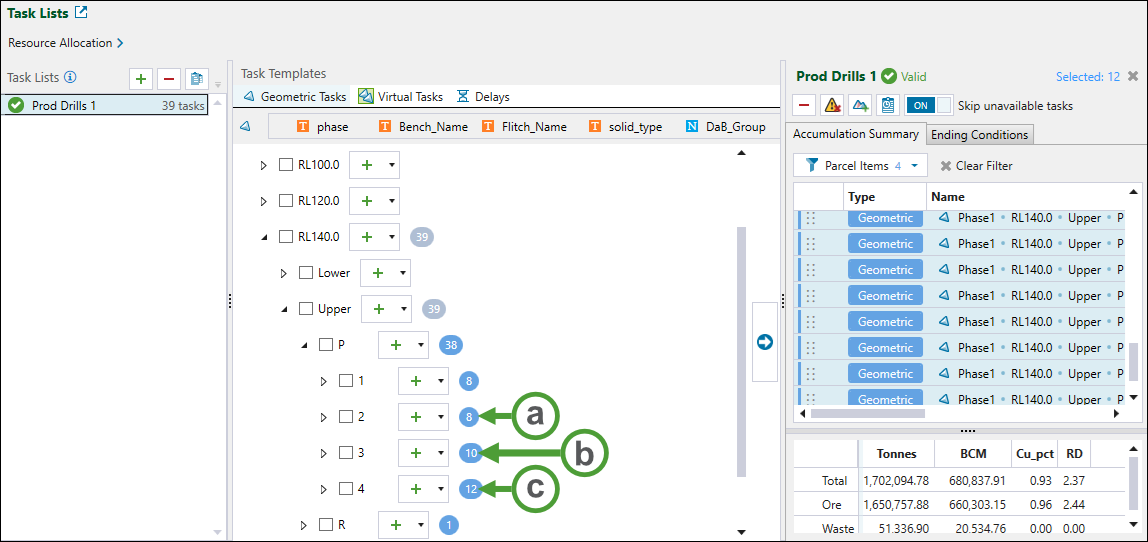Select Prod Drills 1 task list
Screen dimensions: 1148x542
(64, 105)
